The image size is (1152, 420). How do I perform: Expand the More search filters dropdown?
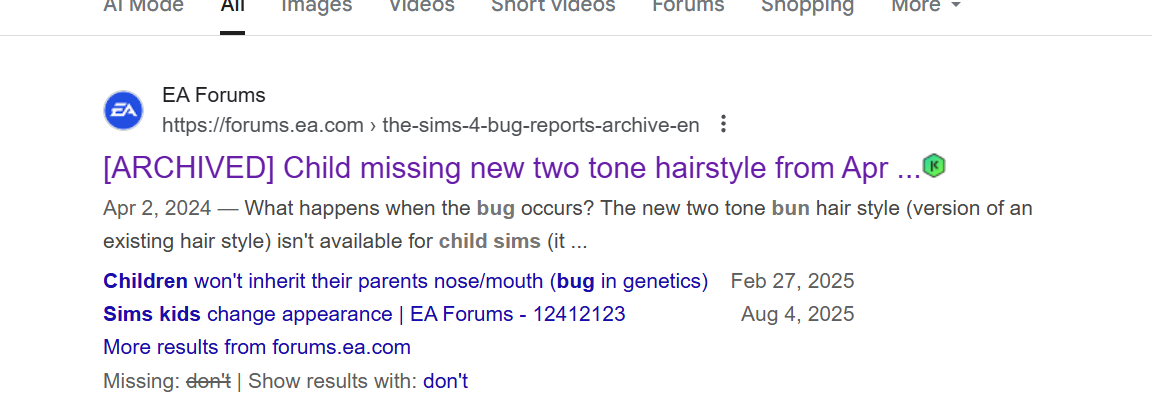click(925, 6)
